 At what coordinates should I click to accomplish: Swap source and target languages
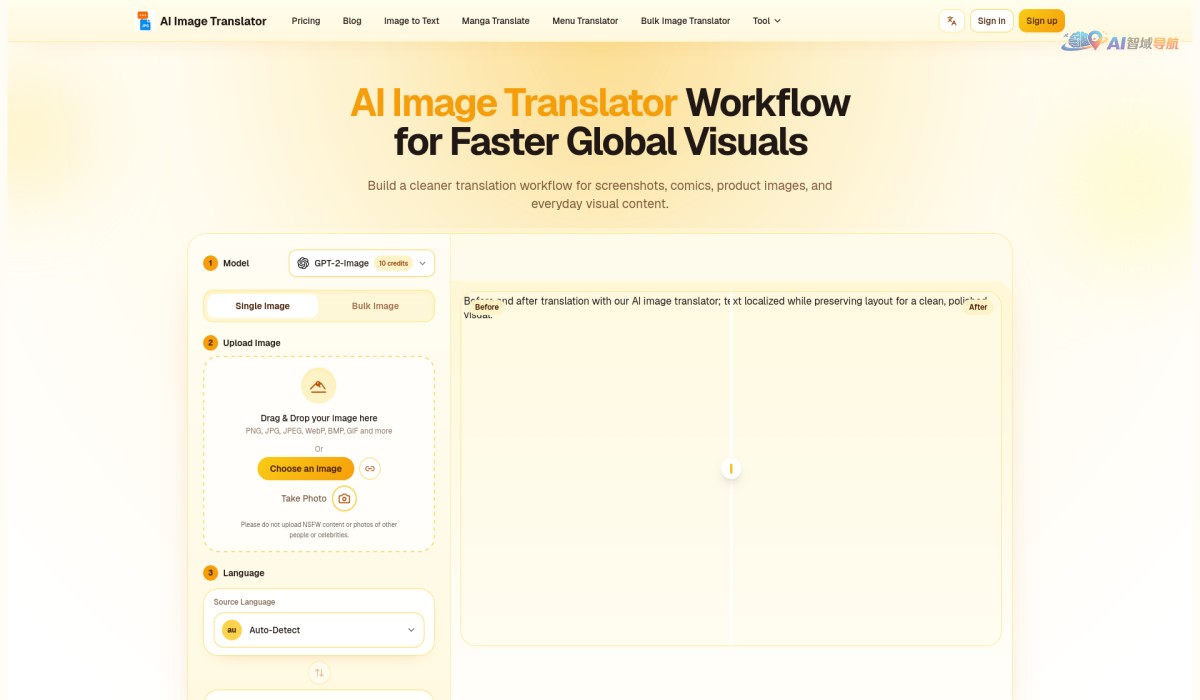(x=319, y=673)
